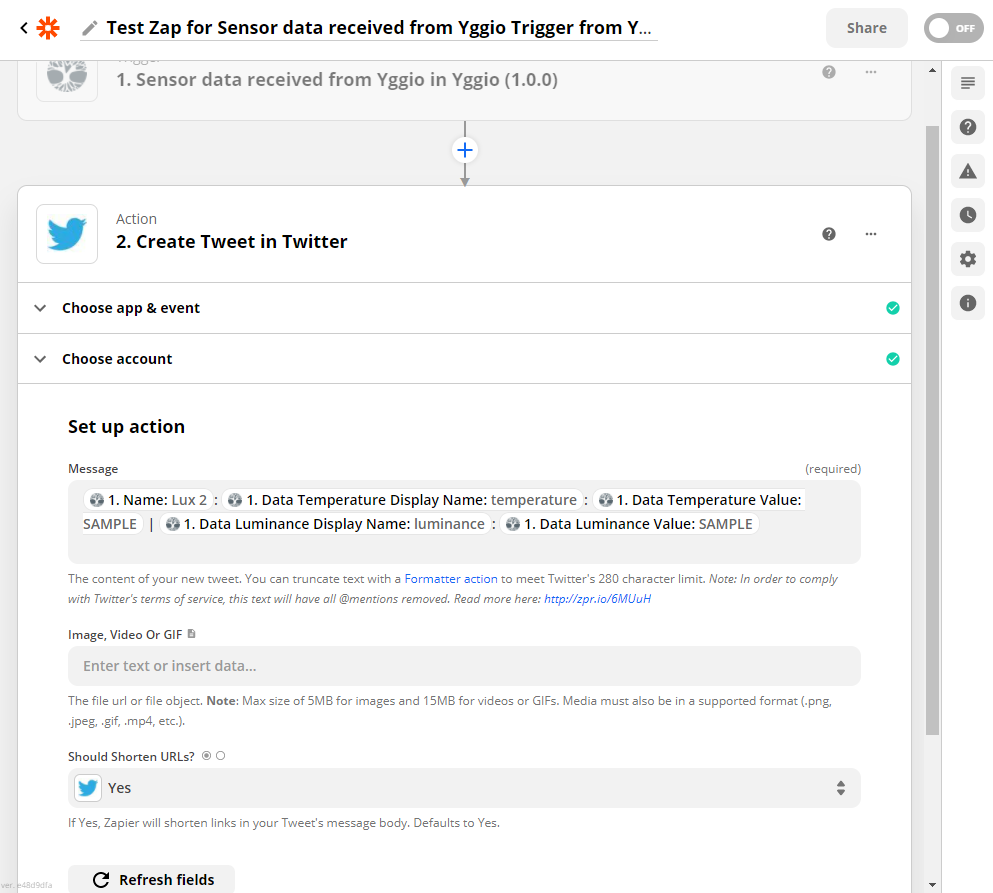The height and width of the screenshot is (893, 993).
Task: Click the Refresh fields button
Action: tap(151, 879)
